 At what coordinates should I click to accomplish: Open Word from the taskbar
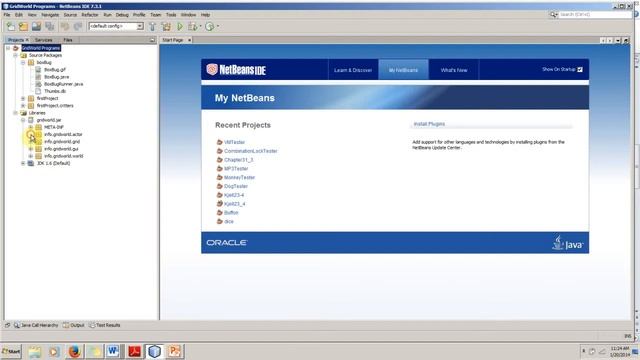tap(113, 351)
